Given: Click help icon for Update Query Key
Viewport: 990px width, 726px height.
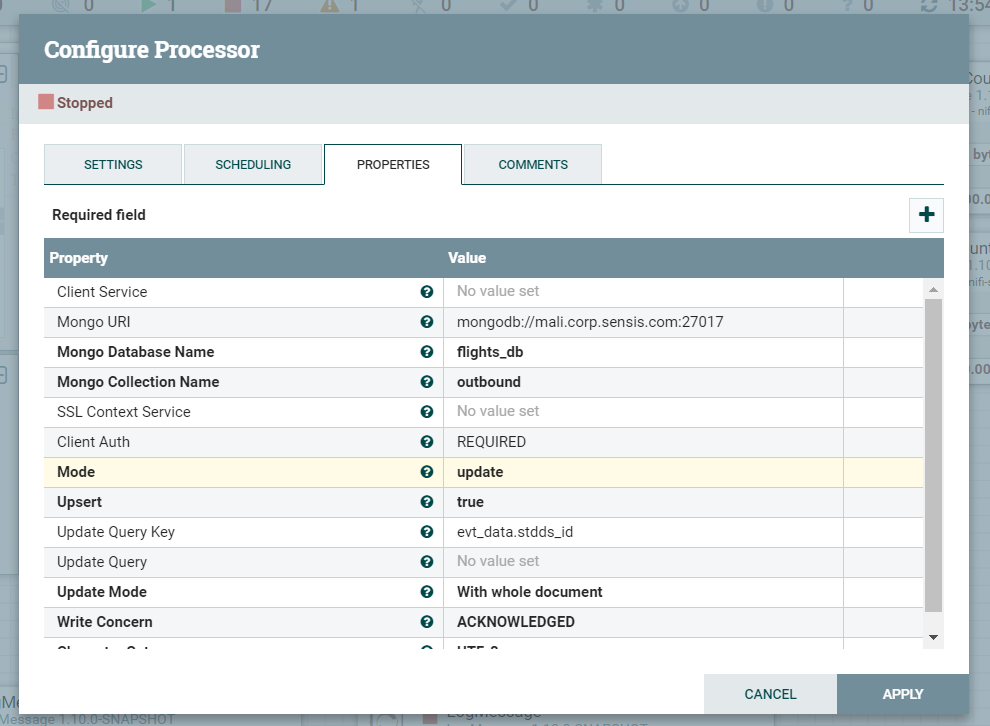Looking at the screenshot, I should [x=427, y=532].
